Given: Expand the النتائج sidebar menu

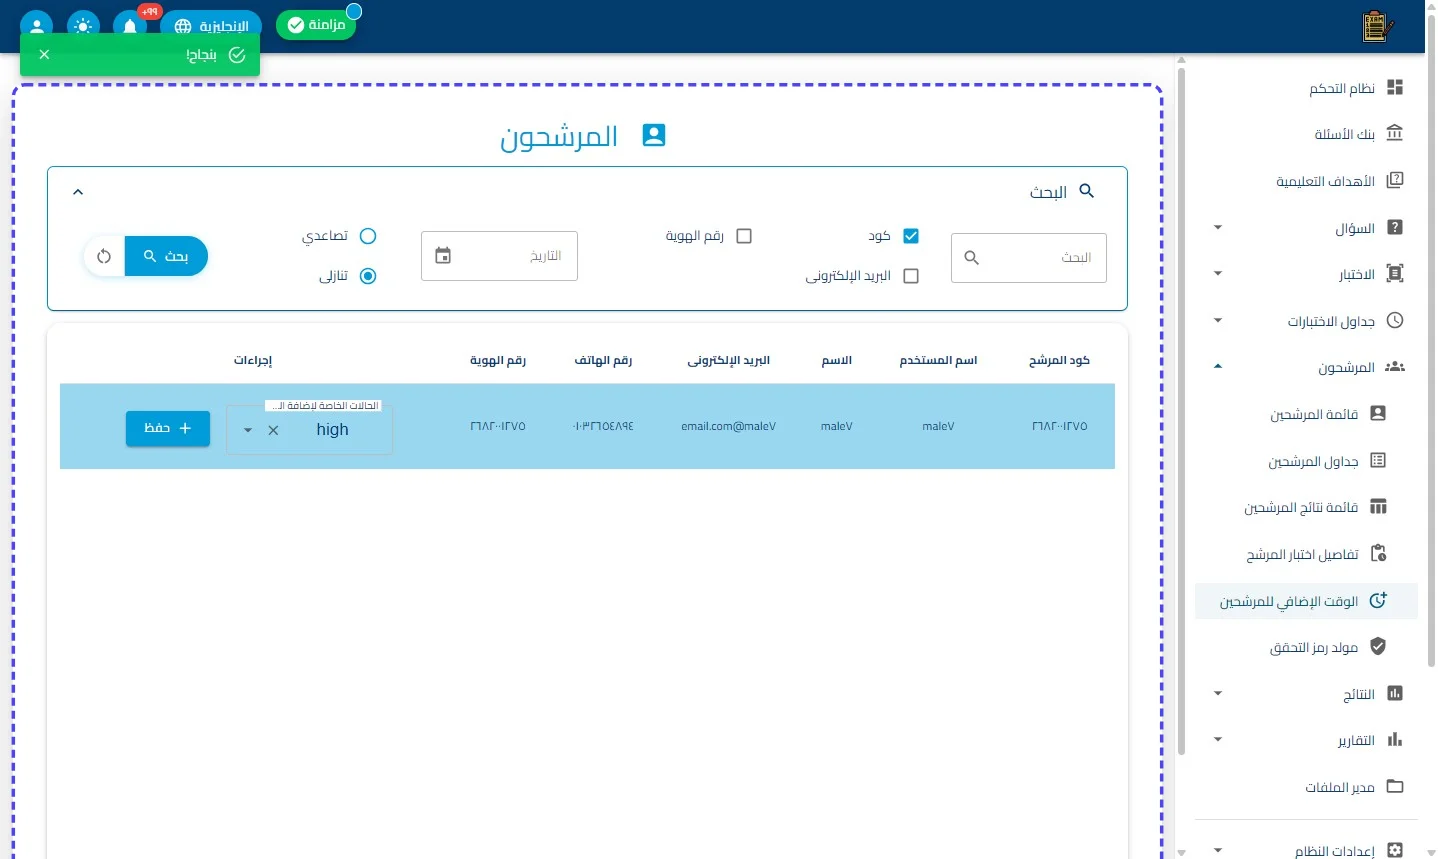Looking at the screenshot, I should (x=1306, y=694).
